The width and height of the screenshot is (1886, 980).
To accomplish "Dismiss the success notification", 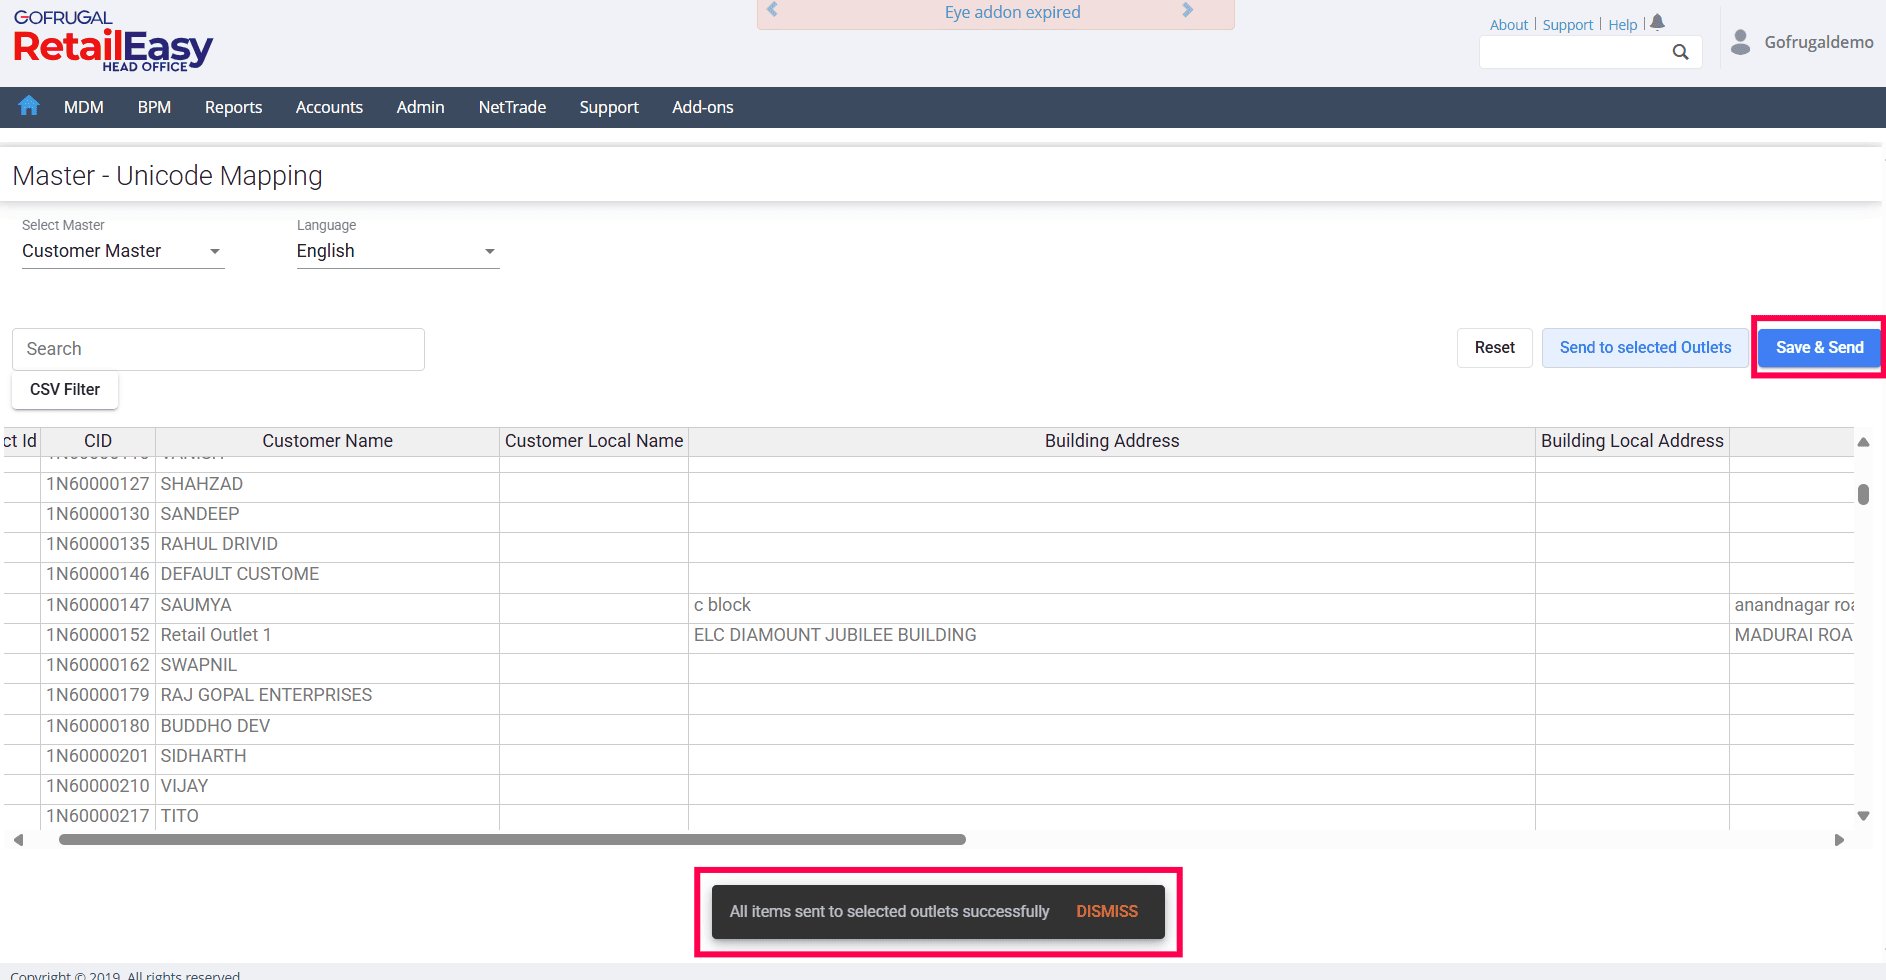I will [1107, 912].
